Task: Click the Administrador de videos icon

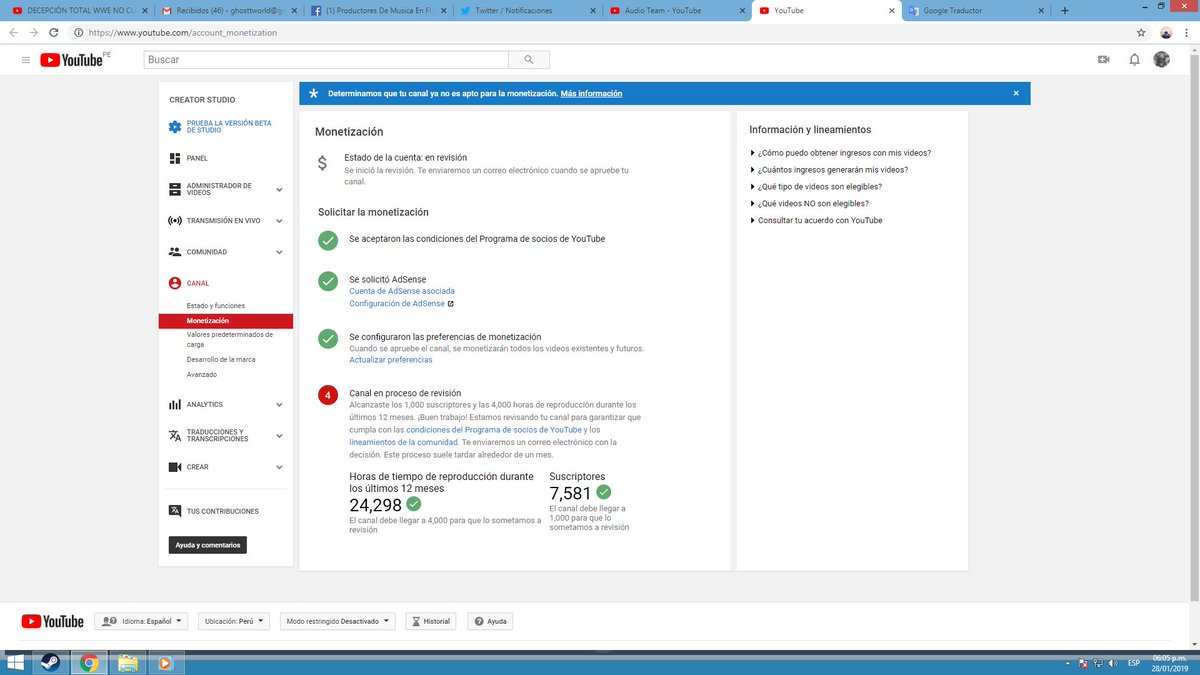Action: pyautogui.click(x=175, y=189)
